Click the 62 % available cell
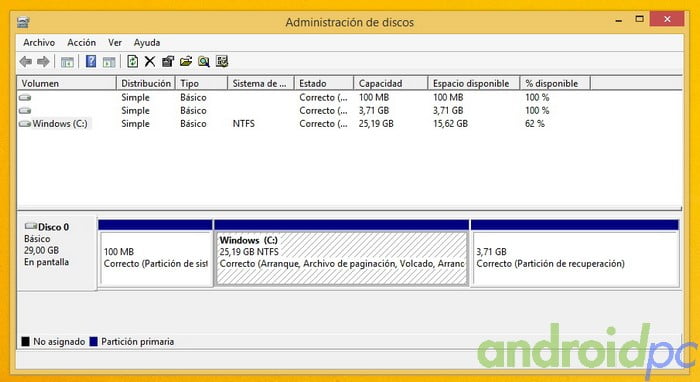The width and height of the screenshot is (700, 382). pyautogui.click(x=535, y=124)
